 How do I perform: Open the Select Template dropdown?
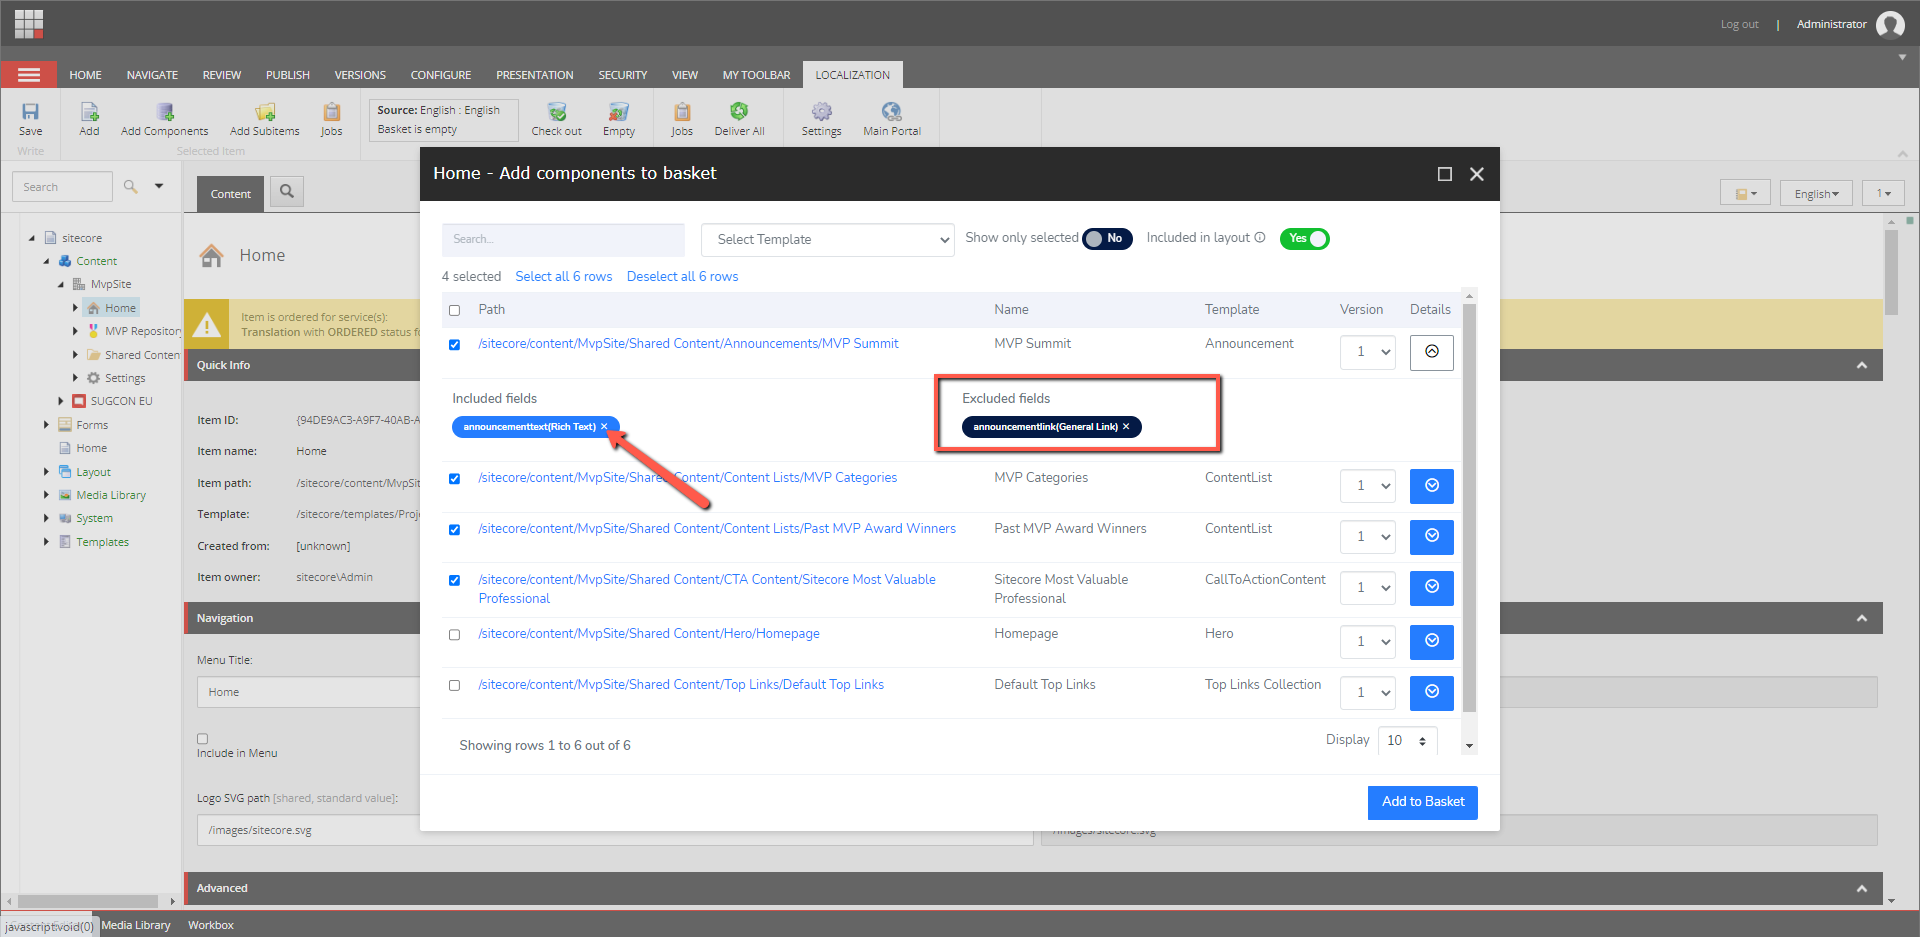tap(828, 240)
